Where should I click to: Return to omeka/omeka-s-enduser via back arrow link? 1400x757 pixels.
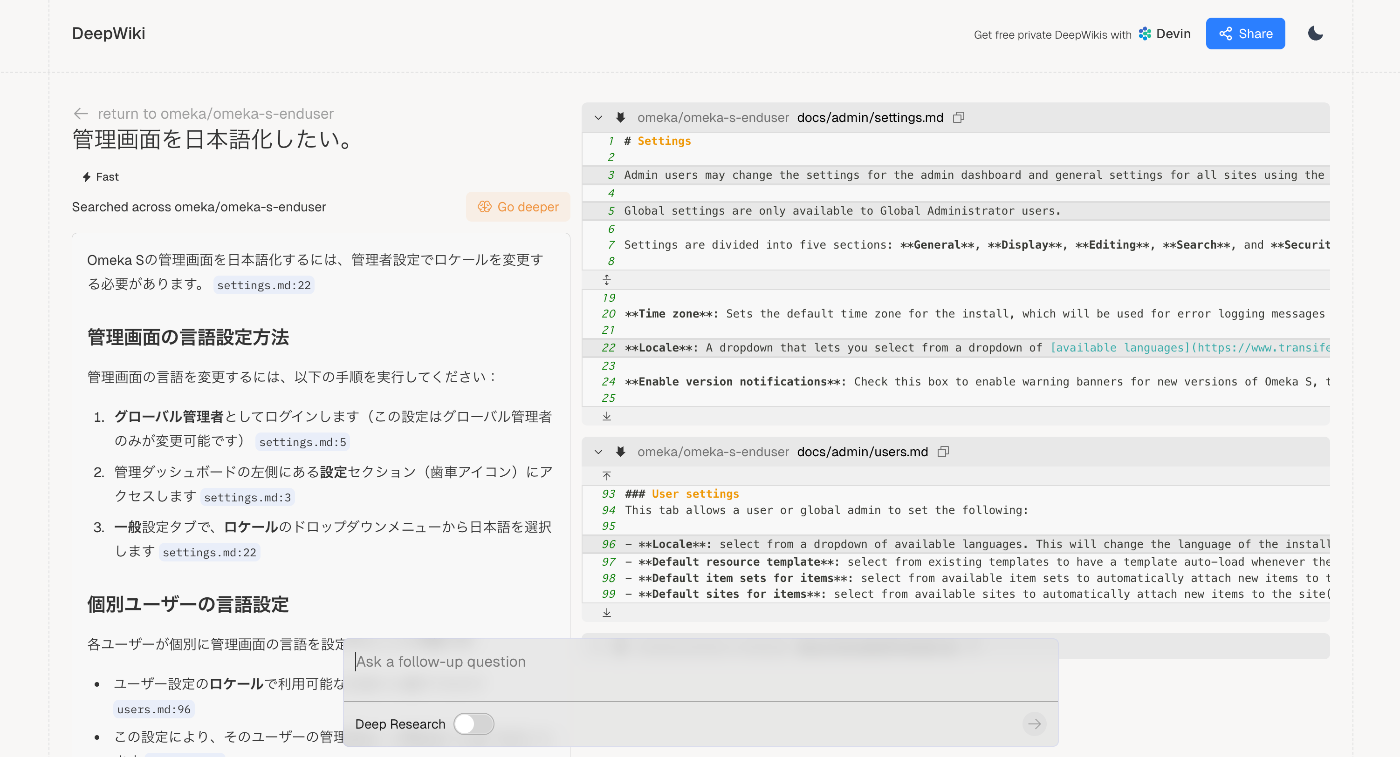pyautogui.click(x=204, y=114)
